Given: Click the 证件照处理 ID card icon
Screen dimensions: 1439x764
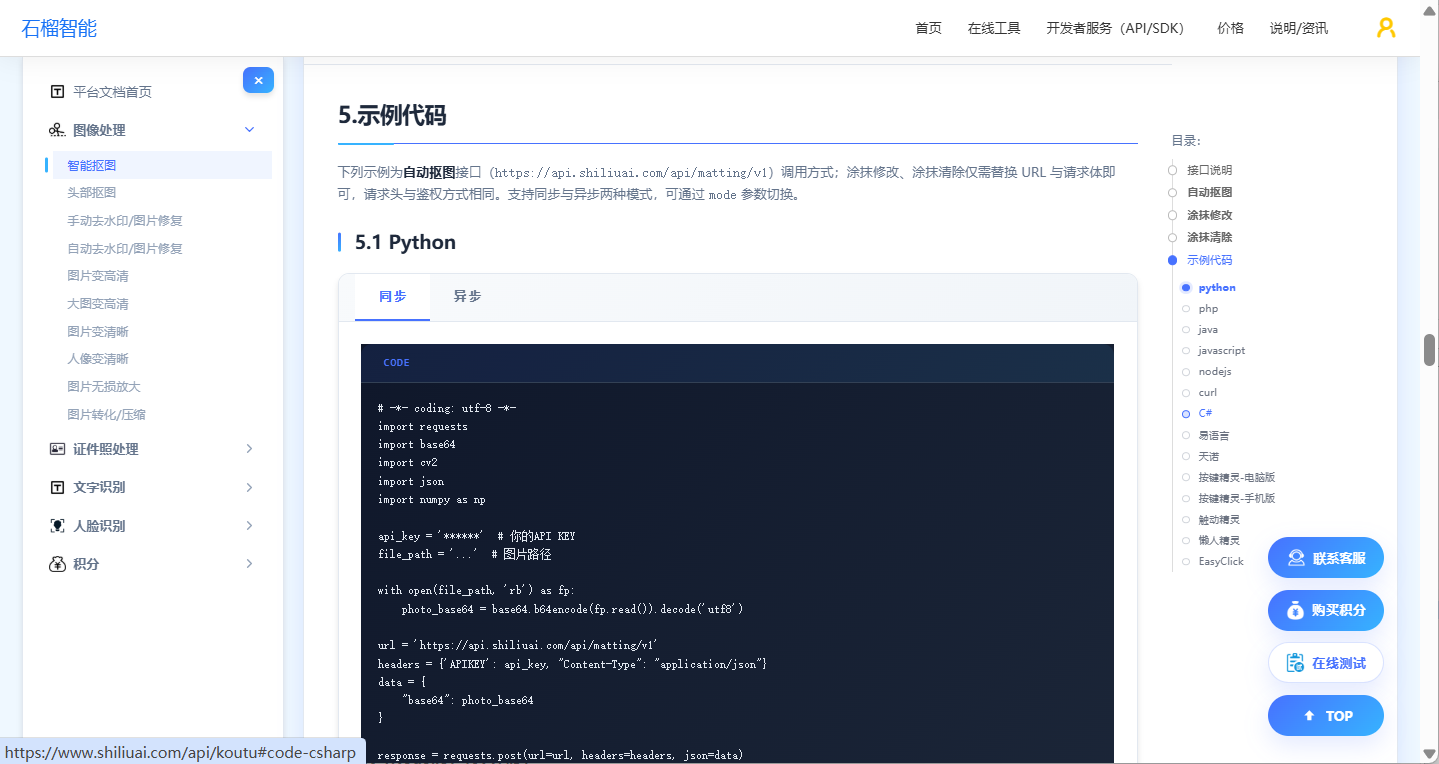Looking at the screenshot, I should pyautogui.click(x=57, y=449).
